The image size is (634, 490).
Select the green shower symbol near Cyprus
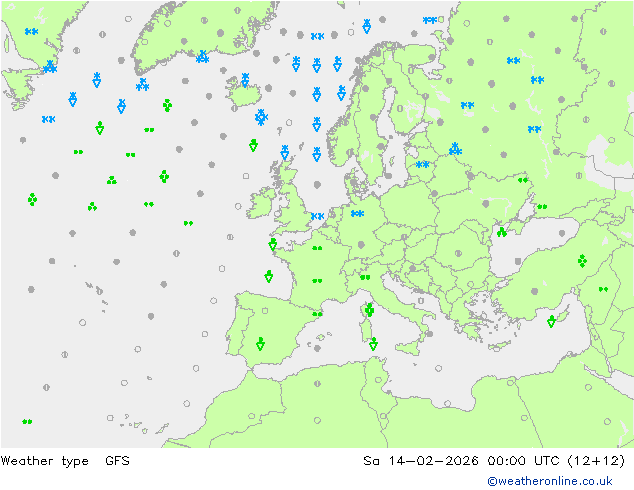tap(551, 321)
